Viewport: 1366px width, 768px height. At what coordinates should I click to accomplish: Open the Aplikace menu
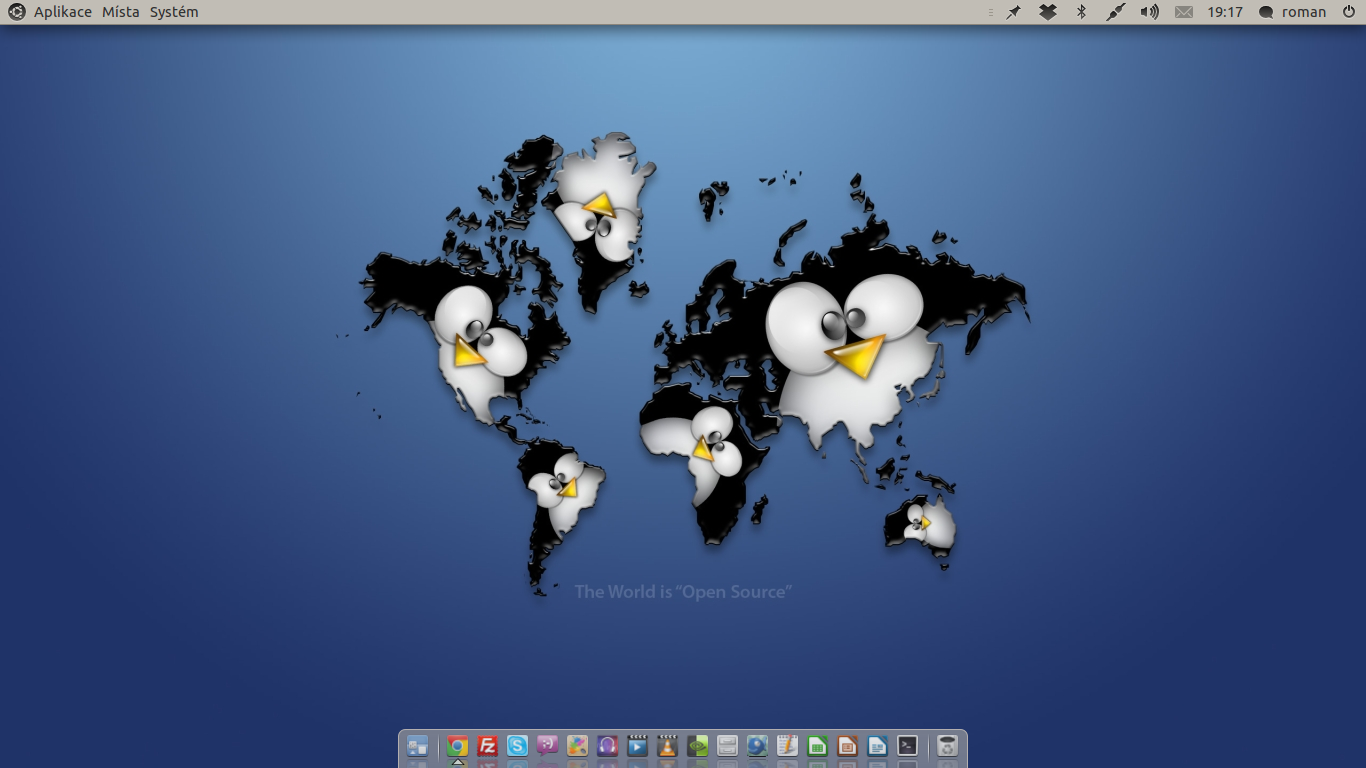click(x=63, y=12)
